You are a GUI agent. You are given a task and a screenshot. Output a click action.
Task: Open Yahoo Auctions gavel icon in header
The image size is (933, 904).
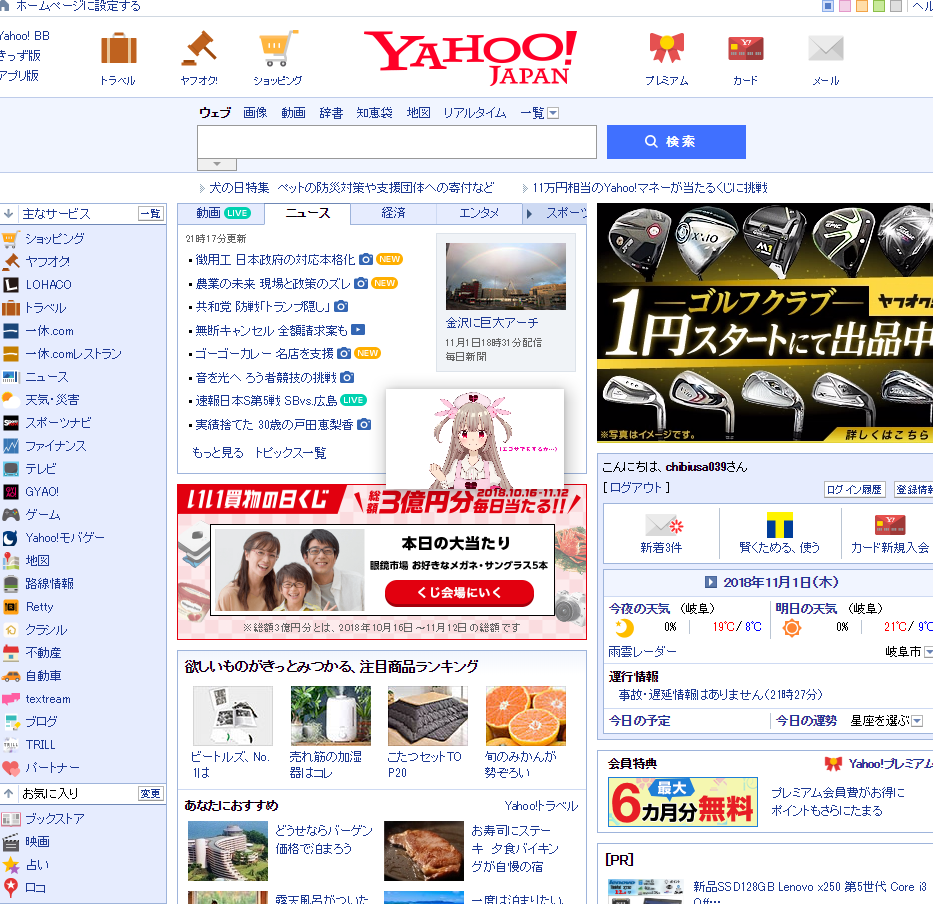199,48
